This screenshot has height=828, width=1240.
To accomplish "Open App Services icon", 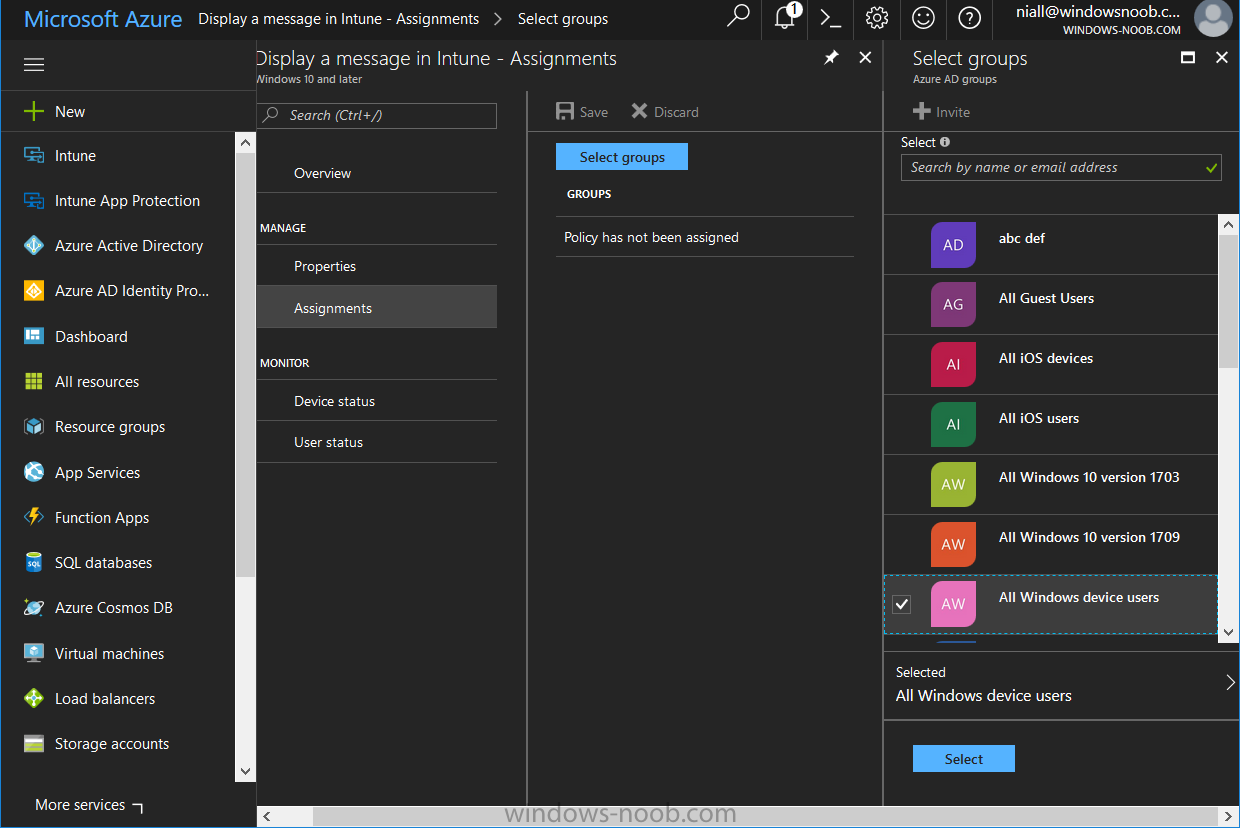I will pyautogui.click(x=34, y=472).
